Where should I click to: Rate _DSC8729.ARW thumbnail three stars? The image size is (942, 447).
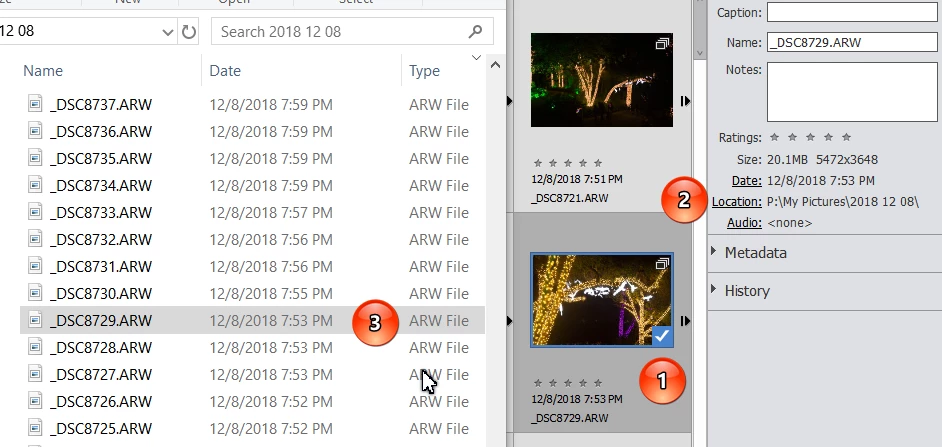(x=568, y=383)
